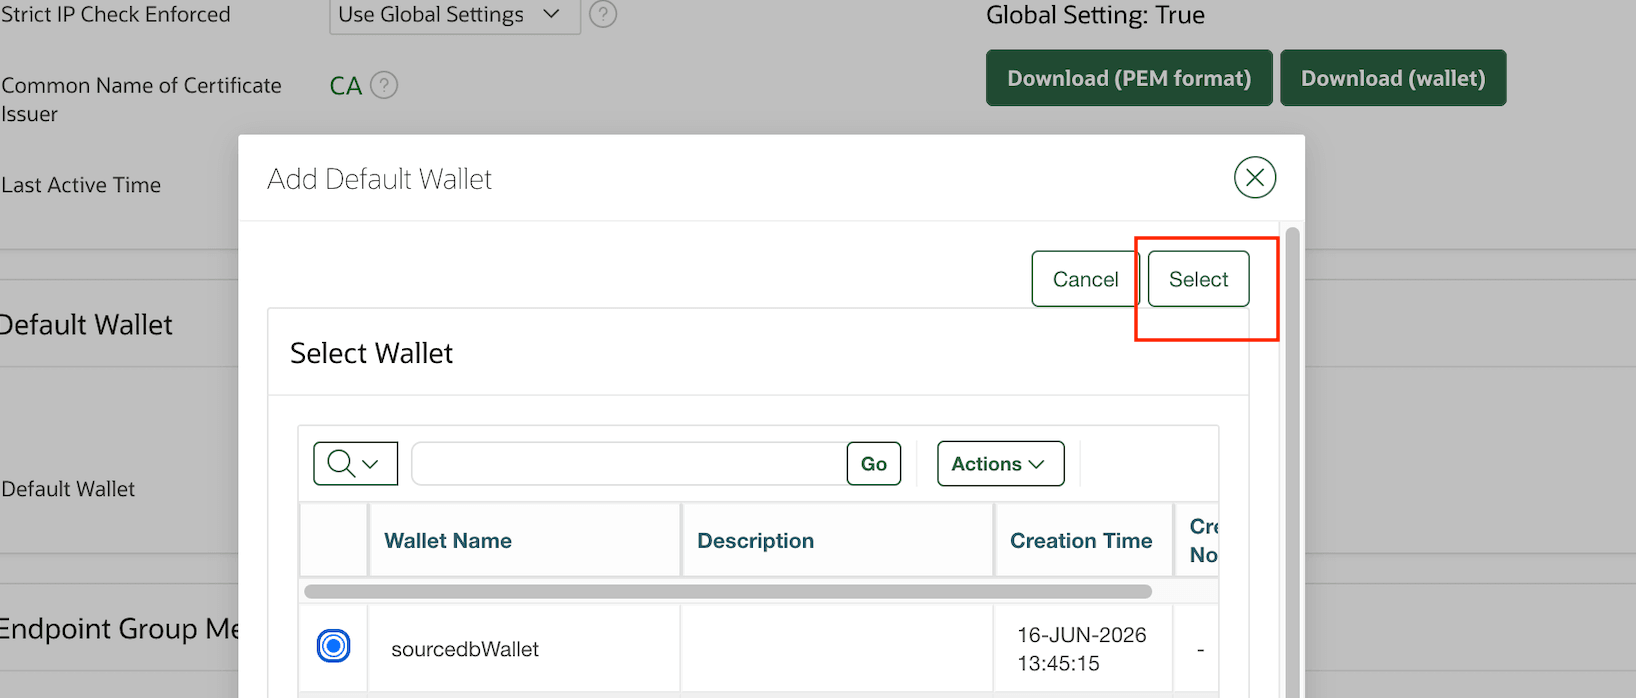Click the Global Setting: True text
1636x698 pixels.
point(1095,15)
